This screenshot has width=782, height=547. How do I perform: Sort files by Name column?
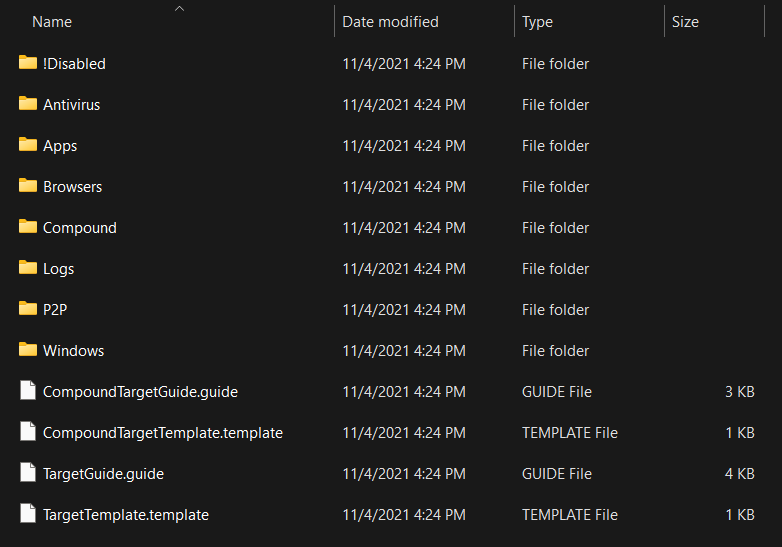[52, 22]
